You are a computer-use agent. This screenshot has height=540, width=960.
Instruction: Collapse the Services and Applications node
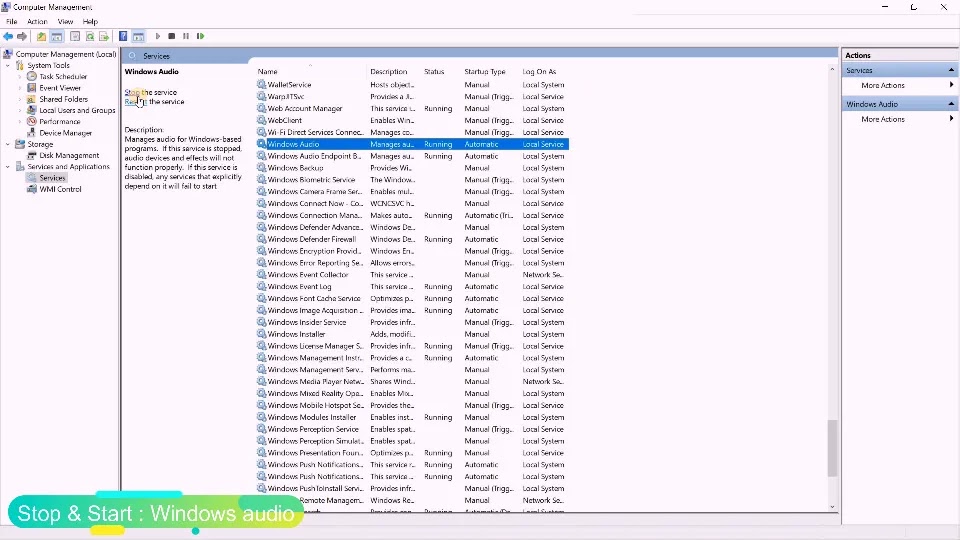click(x=7, y=167)
